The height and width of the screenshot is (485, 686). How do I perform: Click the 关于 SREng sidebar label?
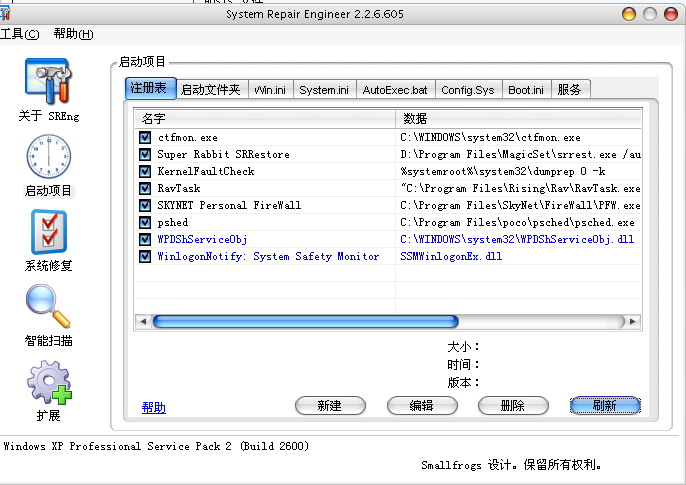click(49, 116)
